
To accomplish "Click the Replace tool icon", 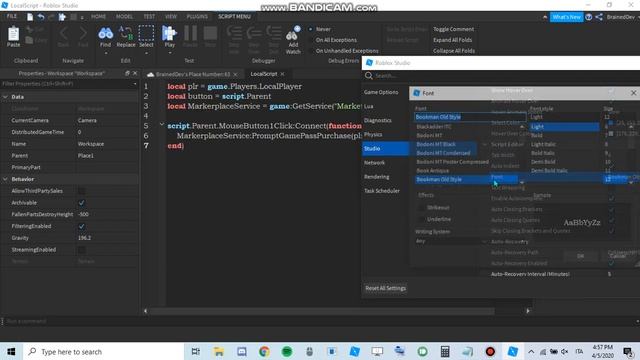I will pos(126,33).
